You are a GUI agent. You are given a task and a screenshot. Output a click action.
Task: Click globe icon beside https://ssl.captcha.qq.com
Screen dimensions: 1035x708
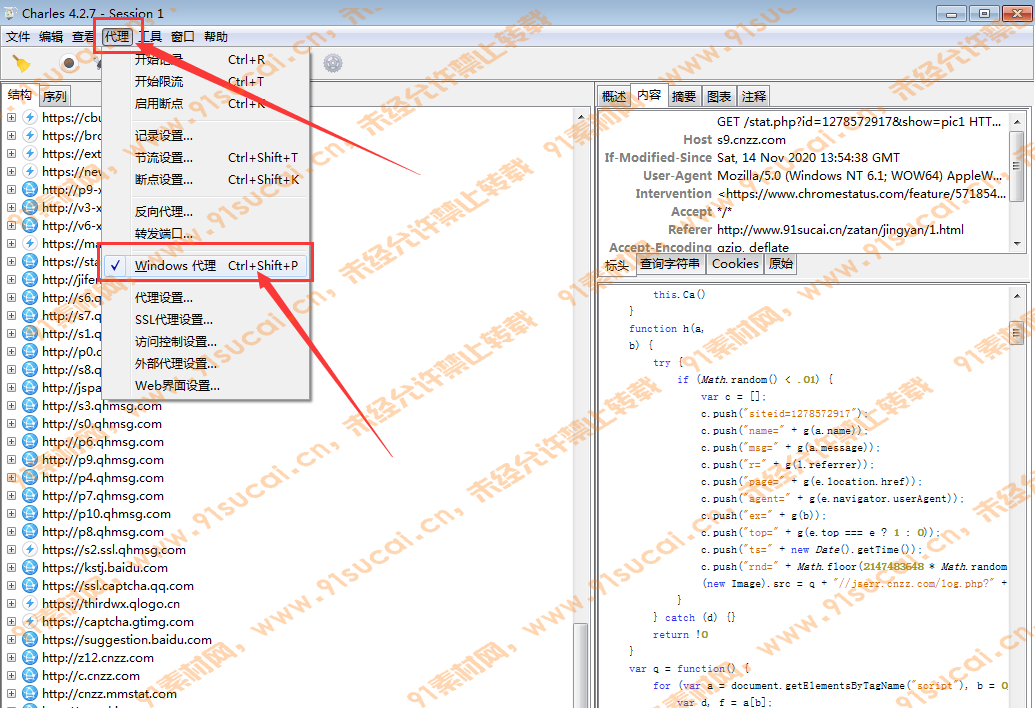[30, 585]
